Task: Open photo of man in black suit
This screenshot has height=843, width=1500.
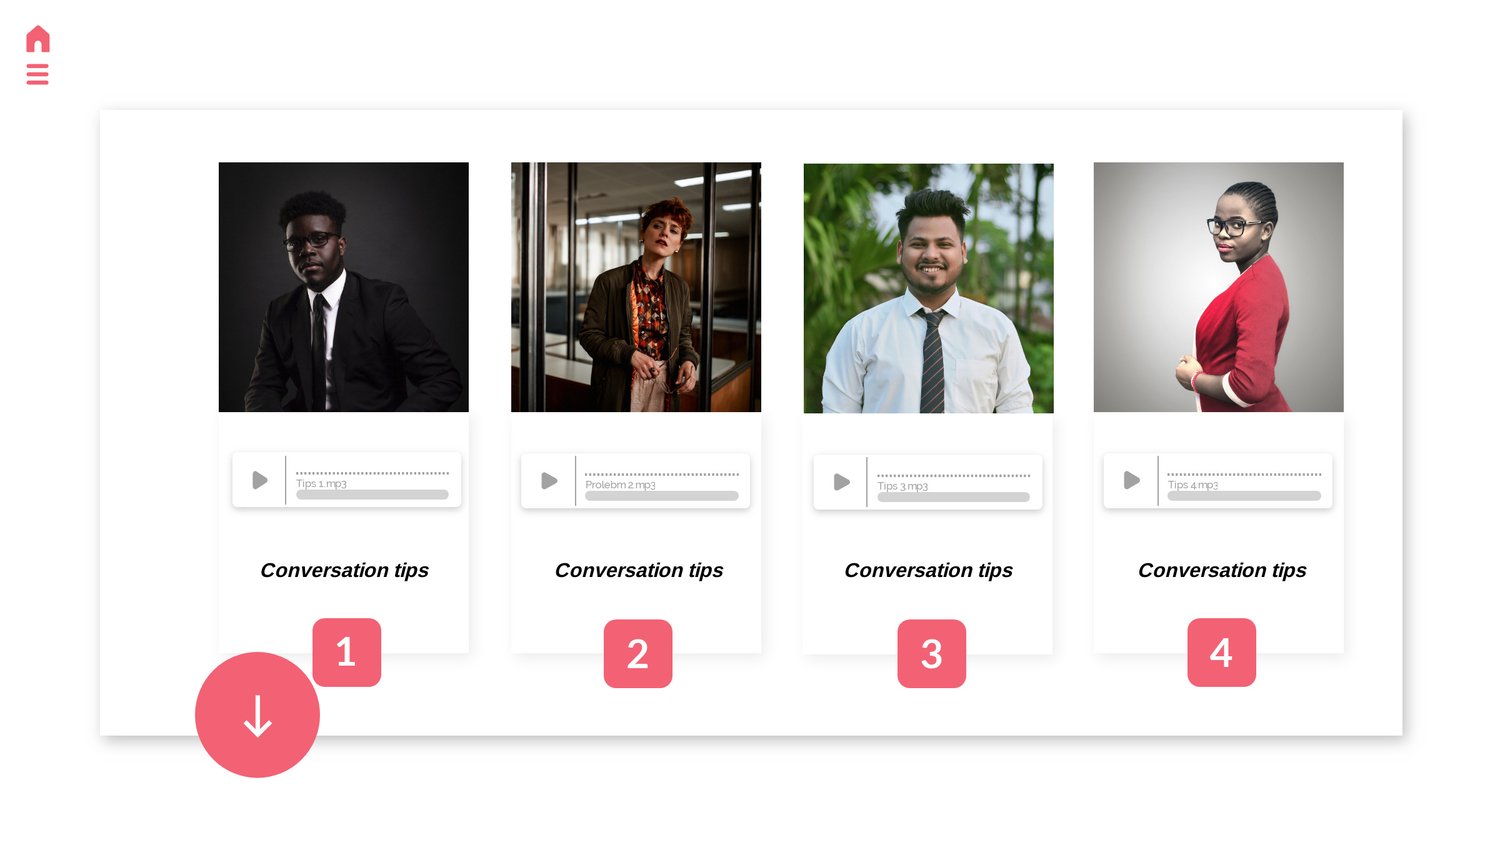Action: [344, 287]
